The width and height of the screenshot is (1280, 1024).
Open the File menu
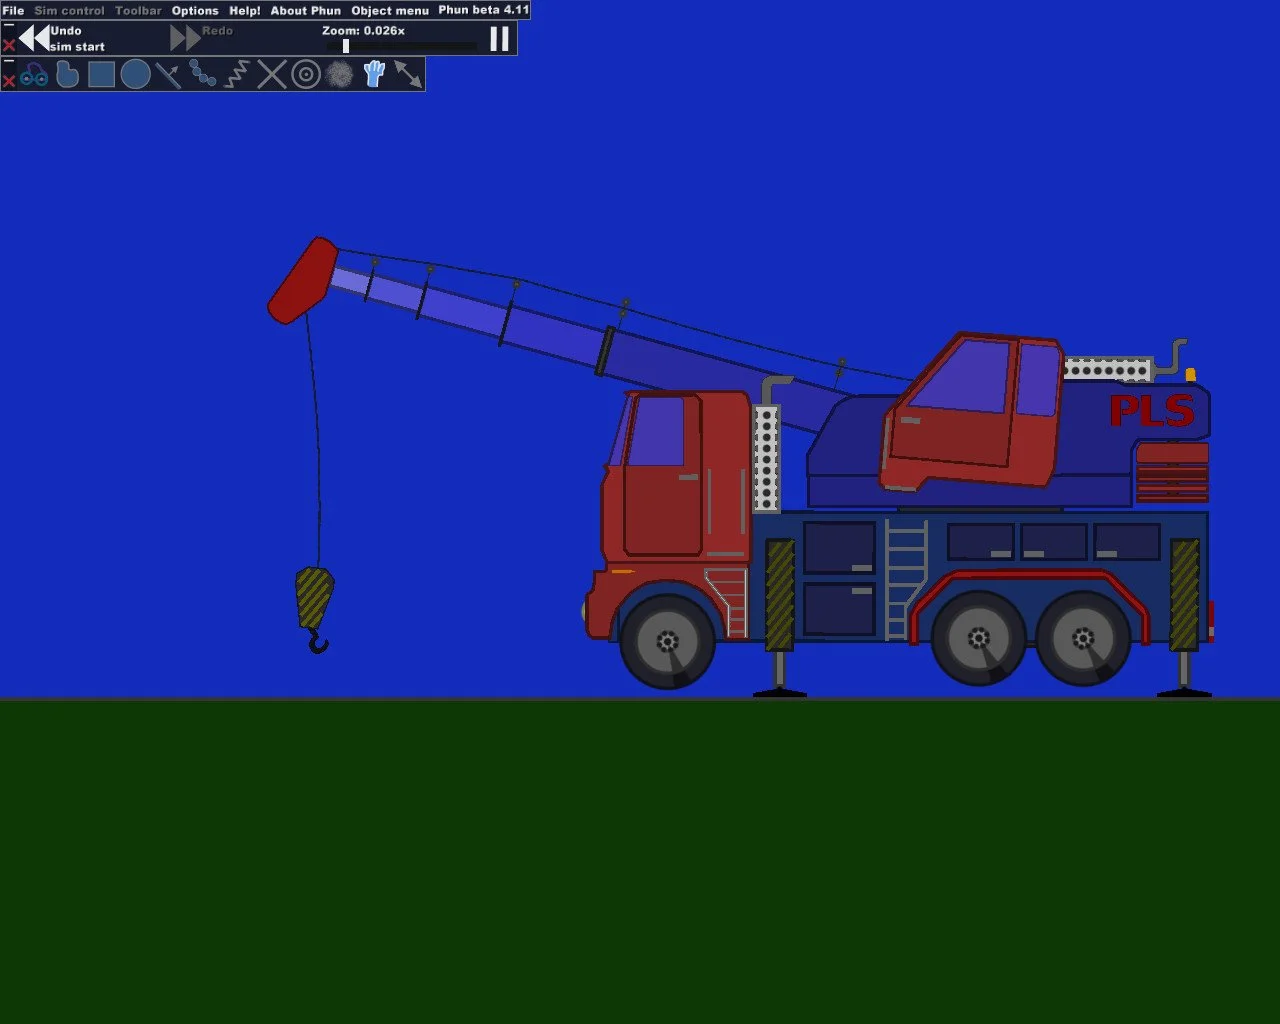[13, 11]
